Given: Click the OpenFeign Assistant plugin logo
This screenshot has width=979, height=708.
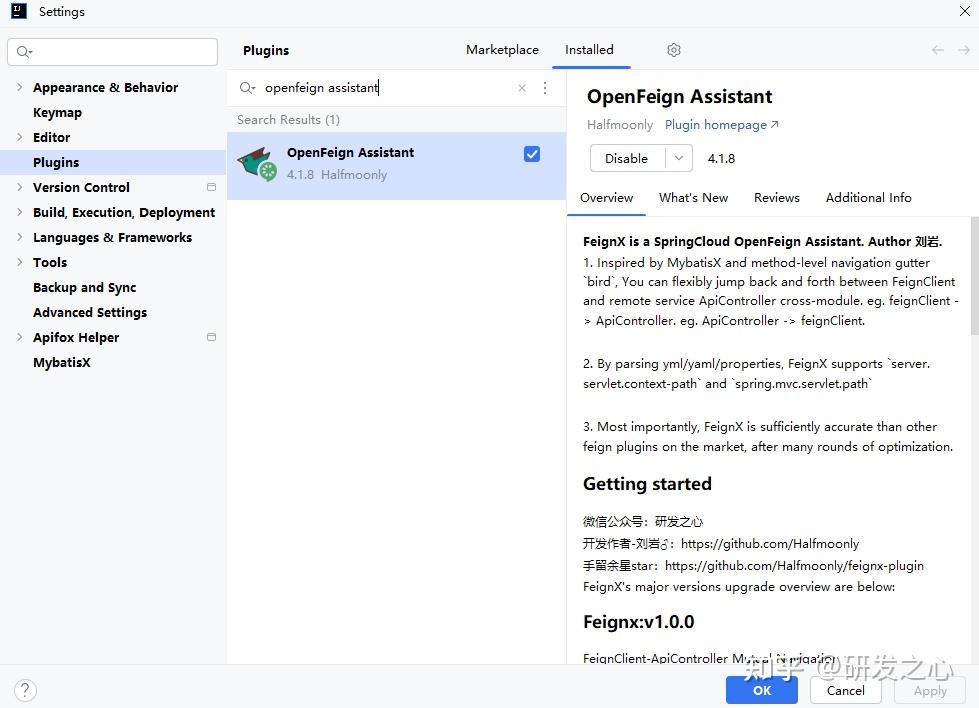Looking at the screenshot, I should click(257, 163).
